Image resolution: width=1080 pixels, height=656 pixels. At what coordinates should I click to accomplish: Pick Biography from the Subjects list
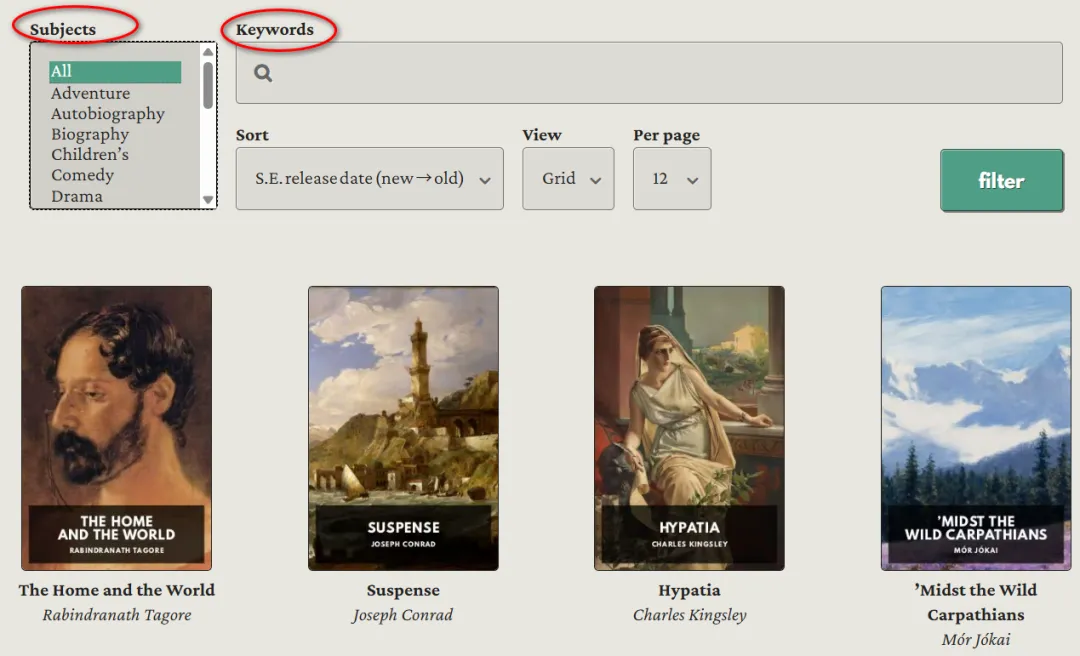pos(90,134)
